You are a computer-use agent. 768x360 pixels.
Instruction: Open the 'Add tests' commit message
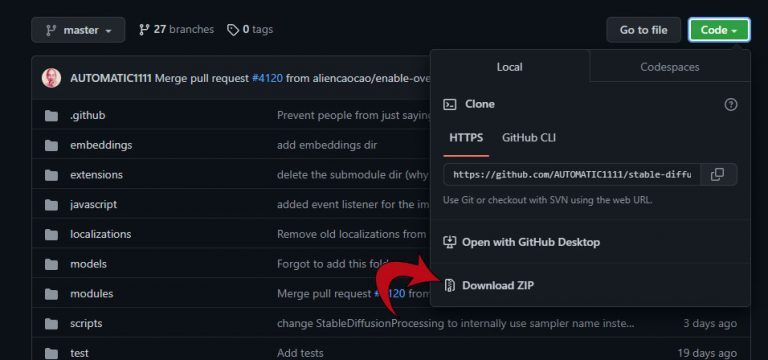tap(300, 353)
